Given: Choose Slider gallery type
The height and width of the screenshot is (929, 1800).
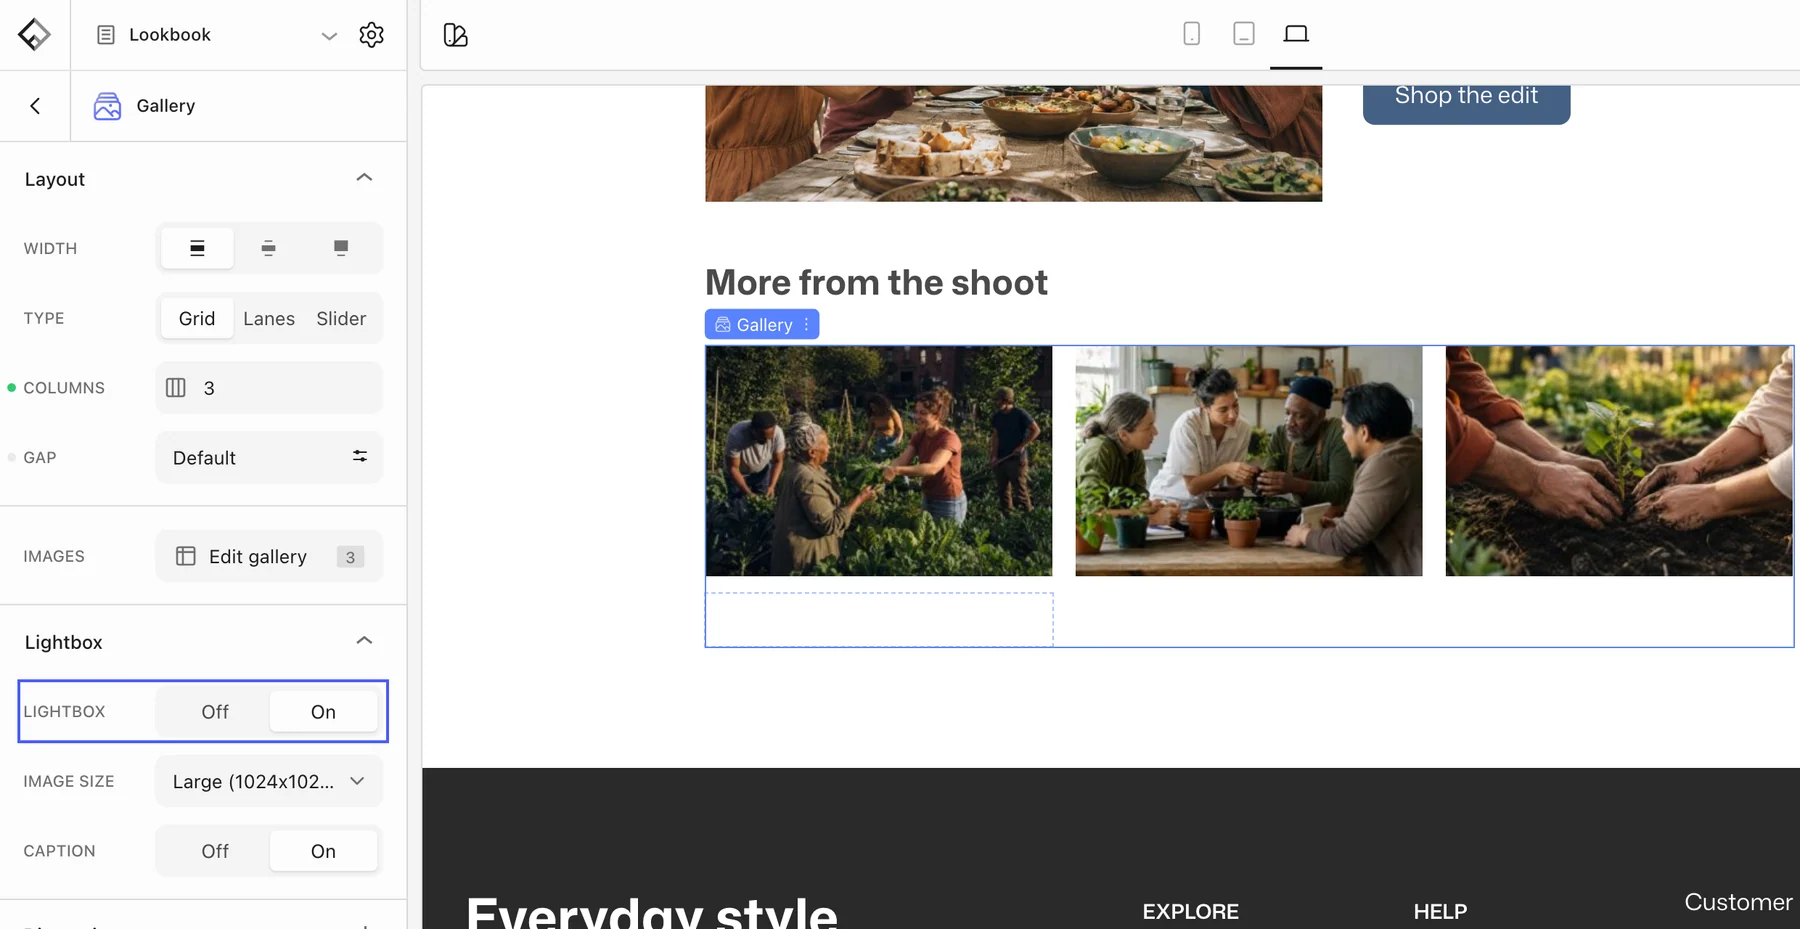Looking at the screenshot, I should pyautogui.click(x=341, y=318).
